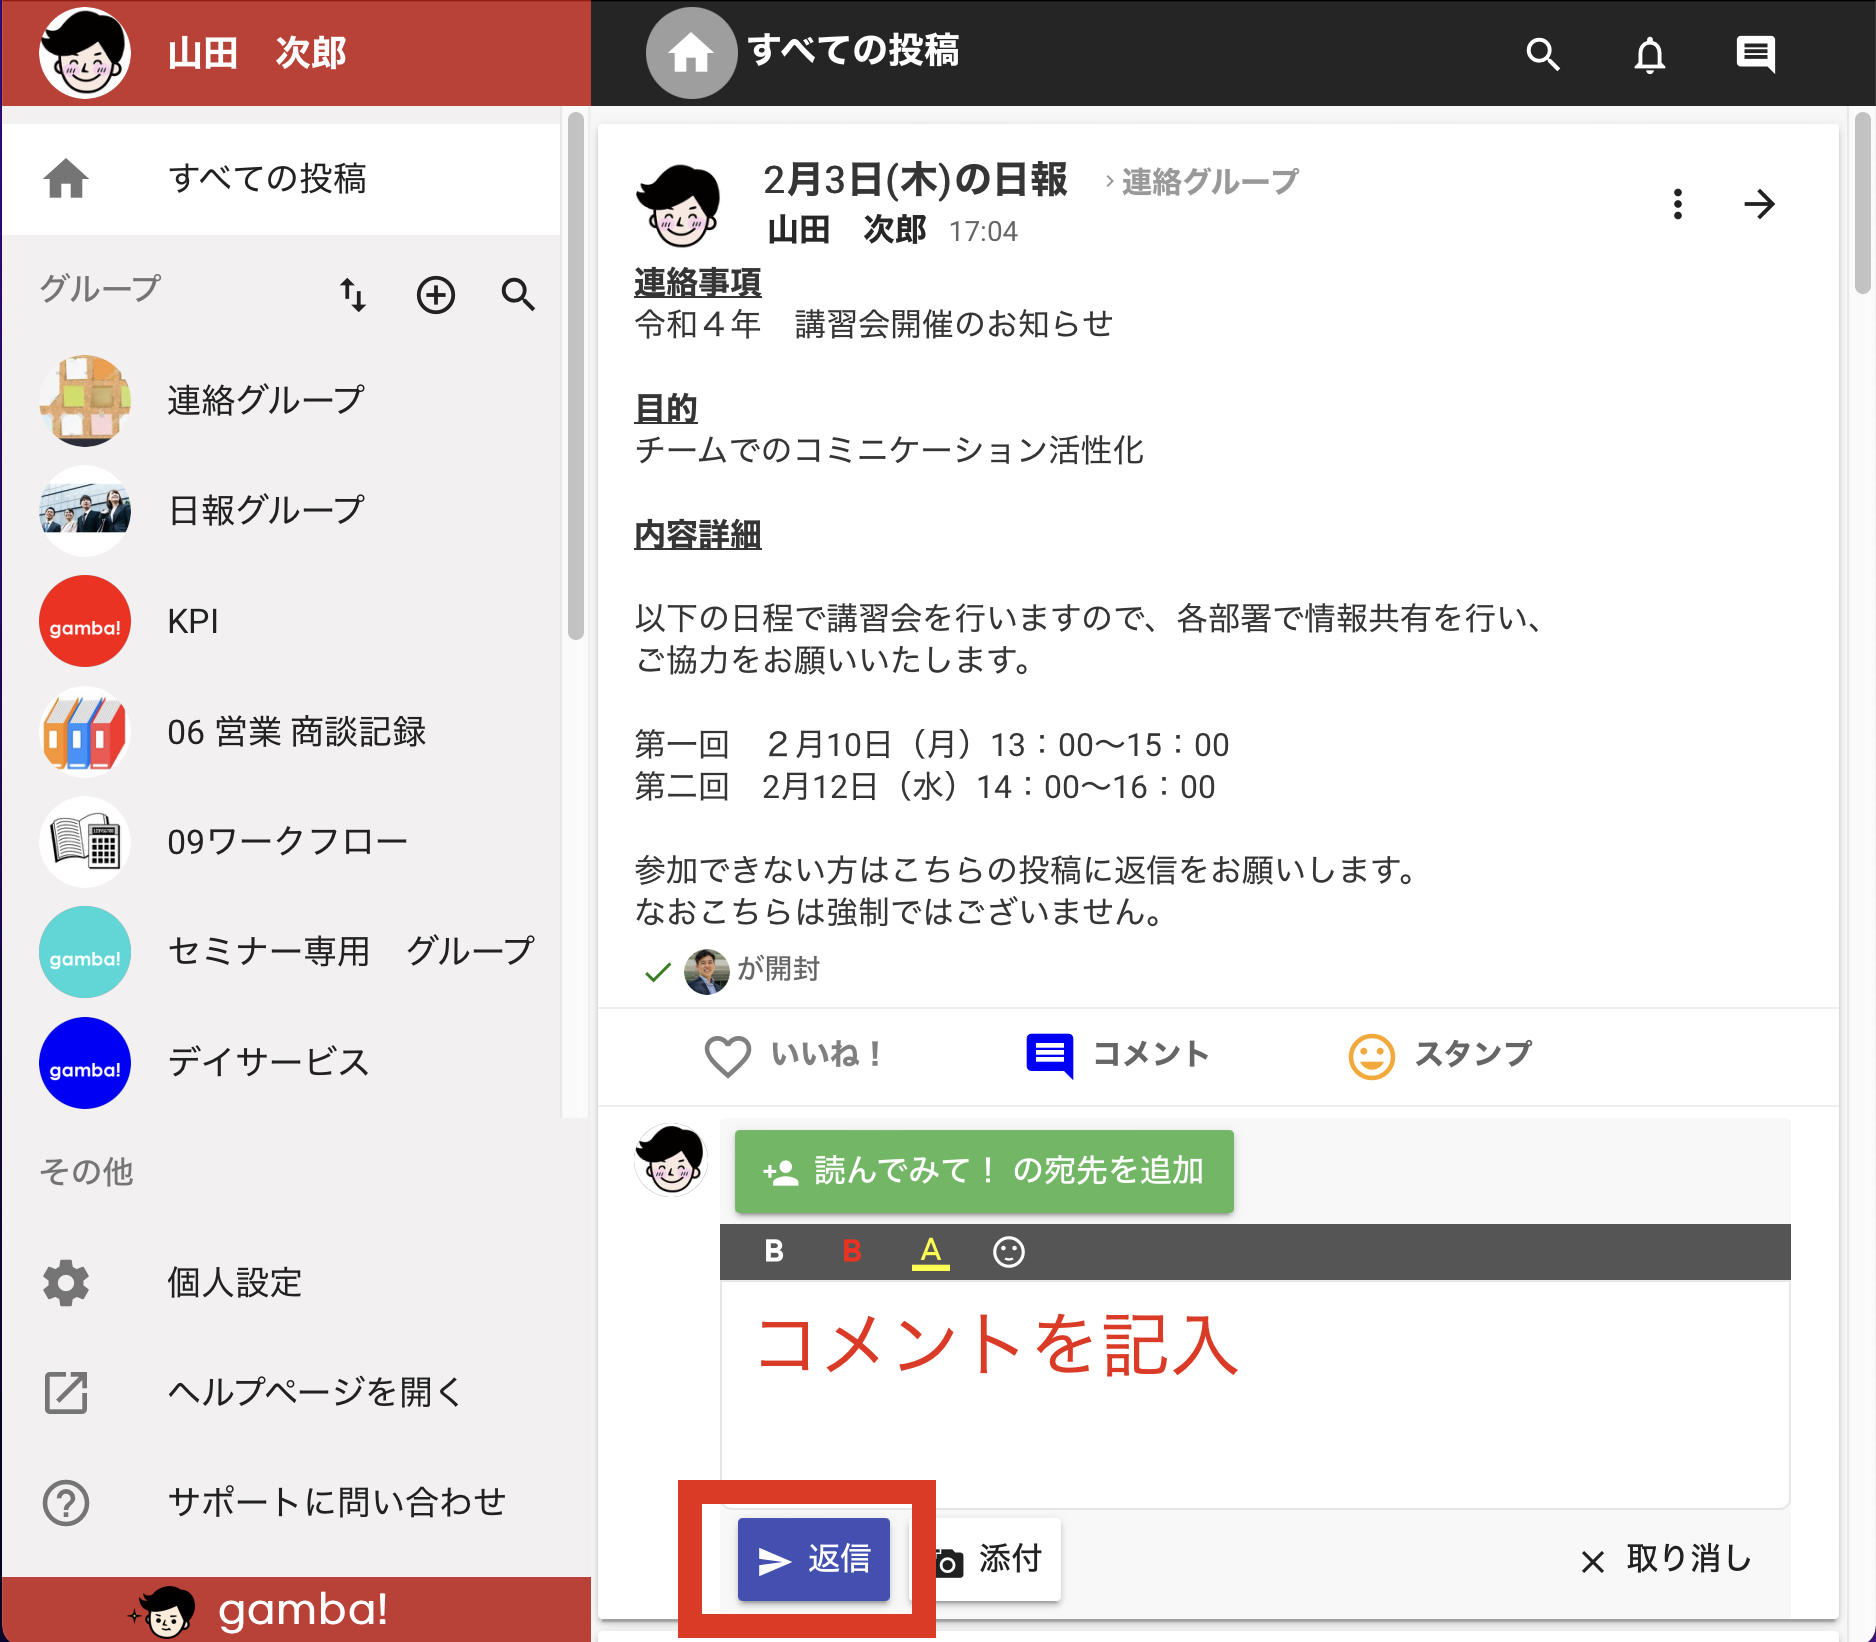Attach a file with 添付 button

(x=988, y=1559)
